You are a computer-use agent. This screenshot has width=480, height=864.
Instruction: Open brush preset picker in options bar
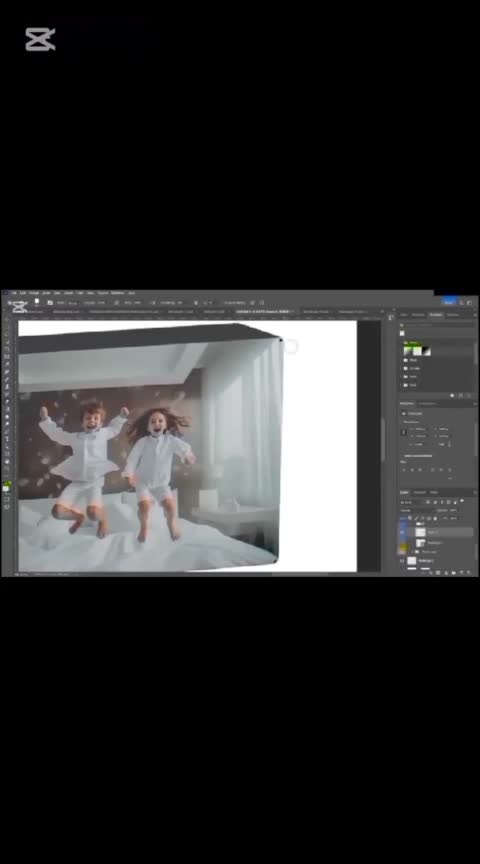tap(37, 303)
